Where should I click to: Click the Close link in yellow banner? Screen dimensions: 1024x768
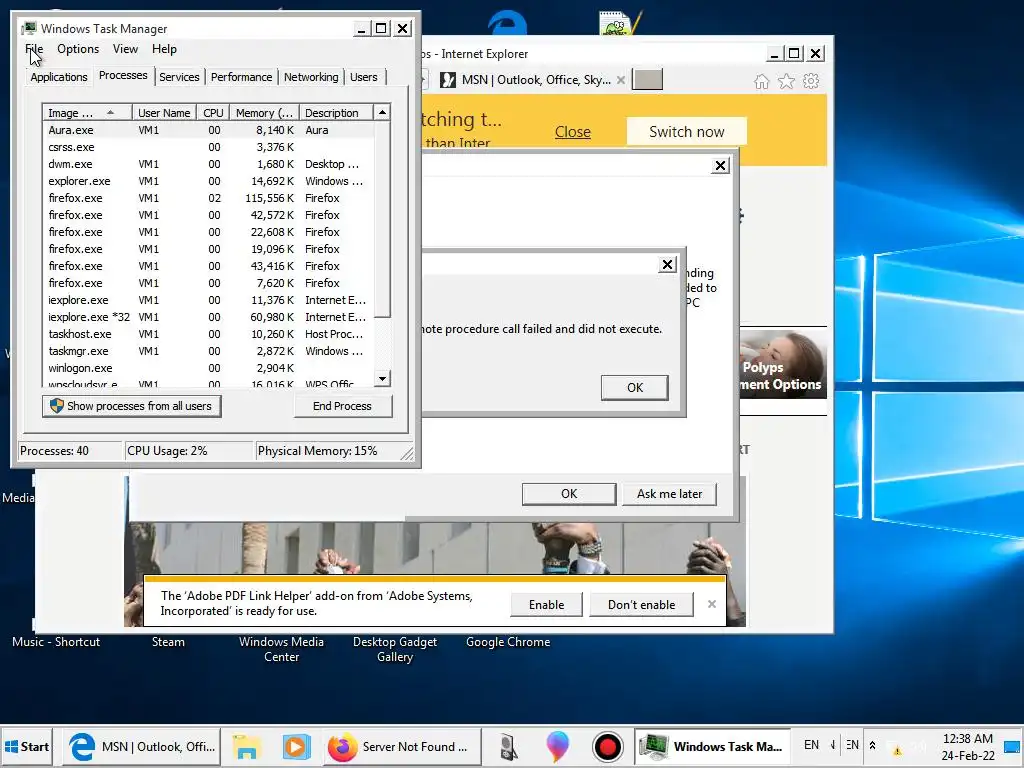point(573,132)
